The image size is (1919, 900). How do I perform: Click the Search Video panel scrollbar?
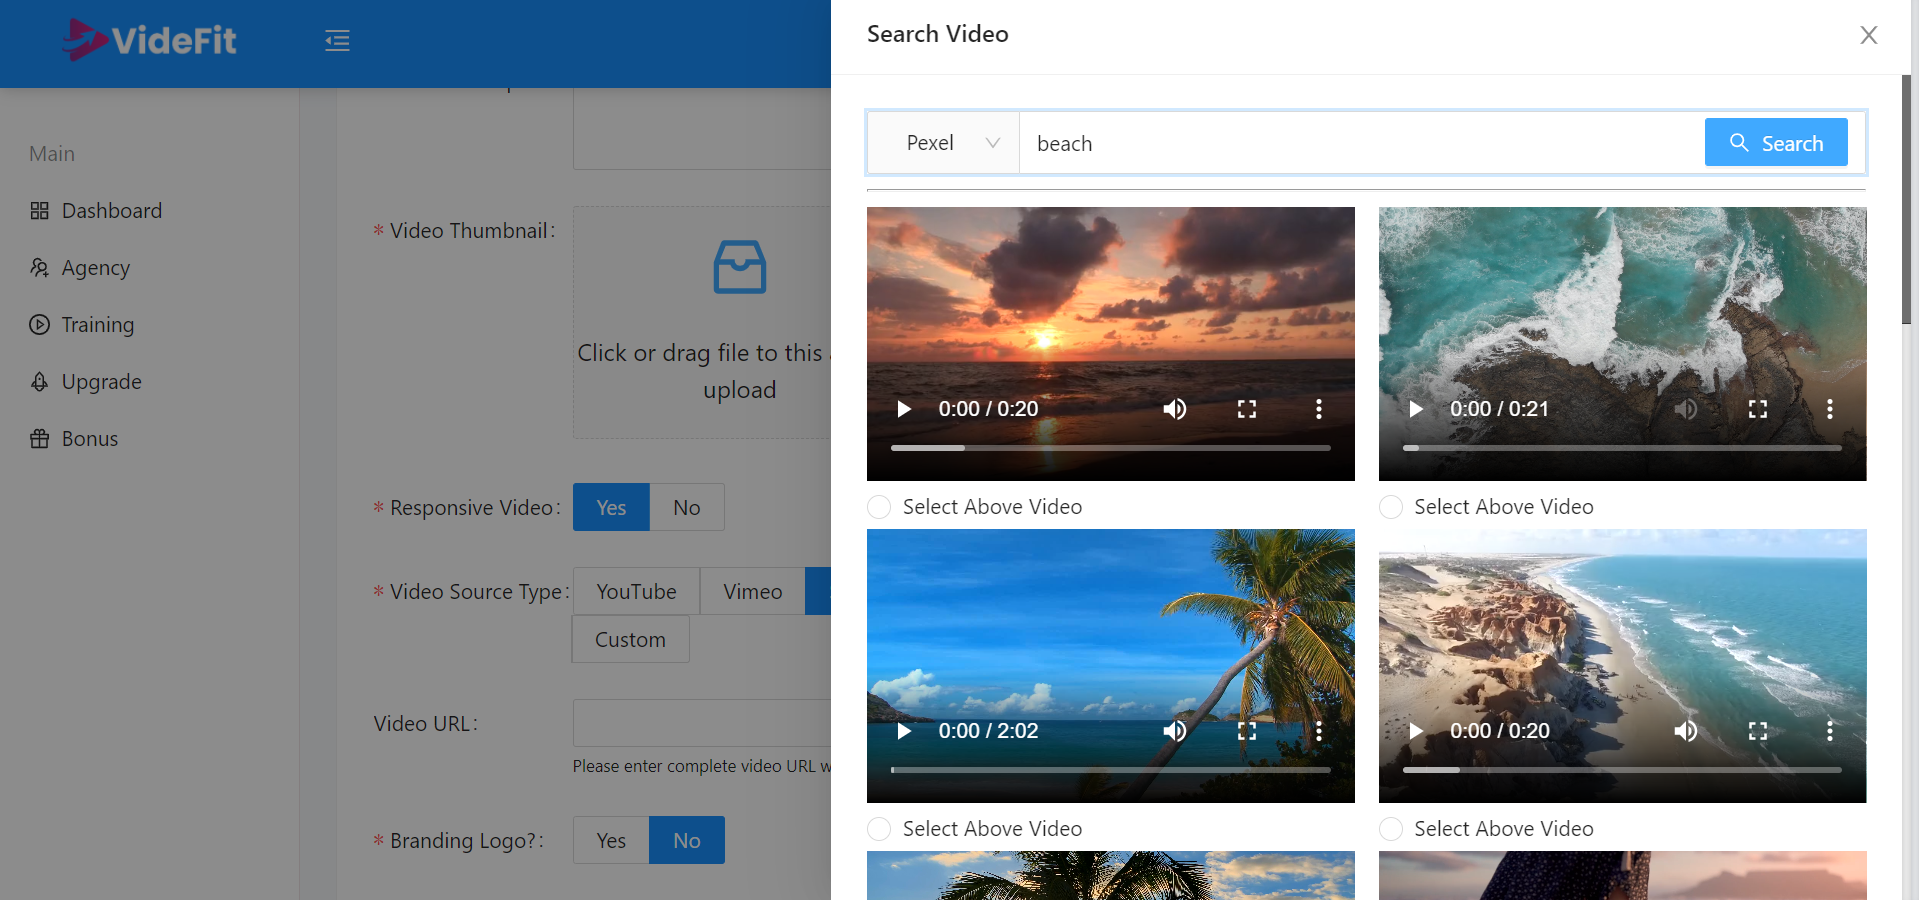[1906, 200]
